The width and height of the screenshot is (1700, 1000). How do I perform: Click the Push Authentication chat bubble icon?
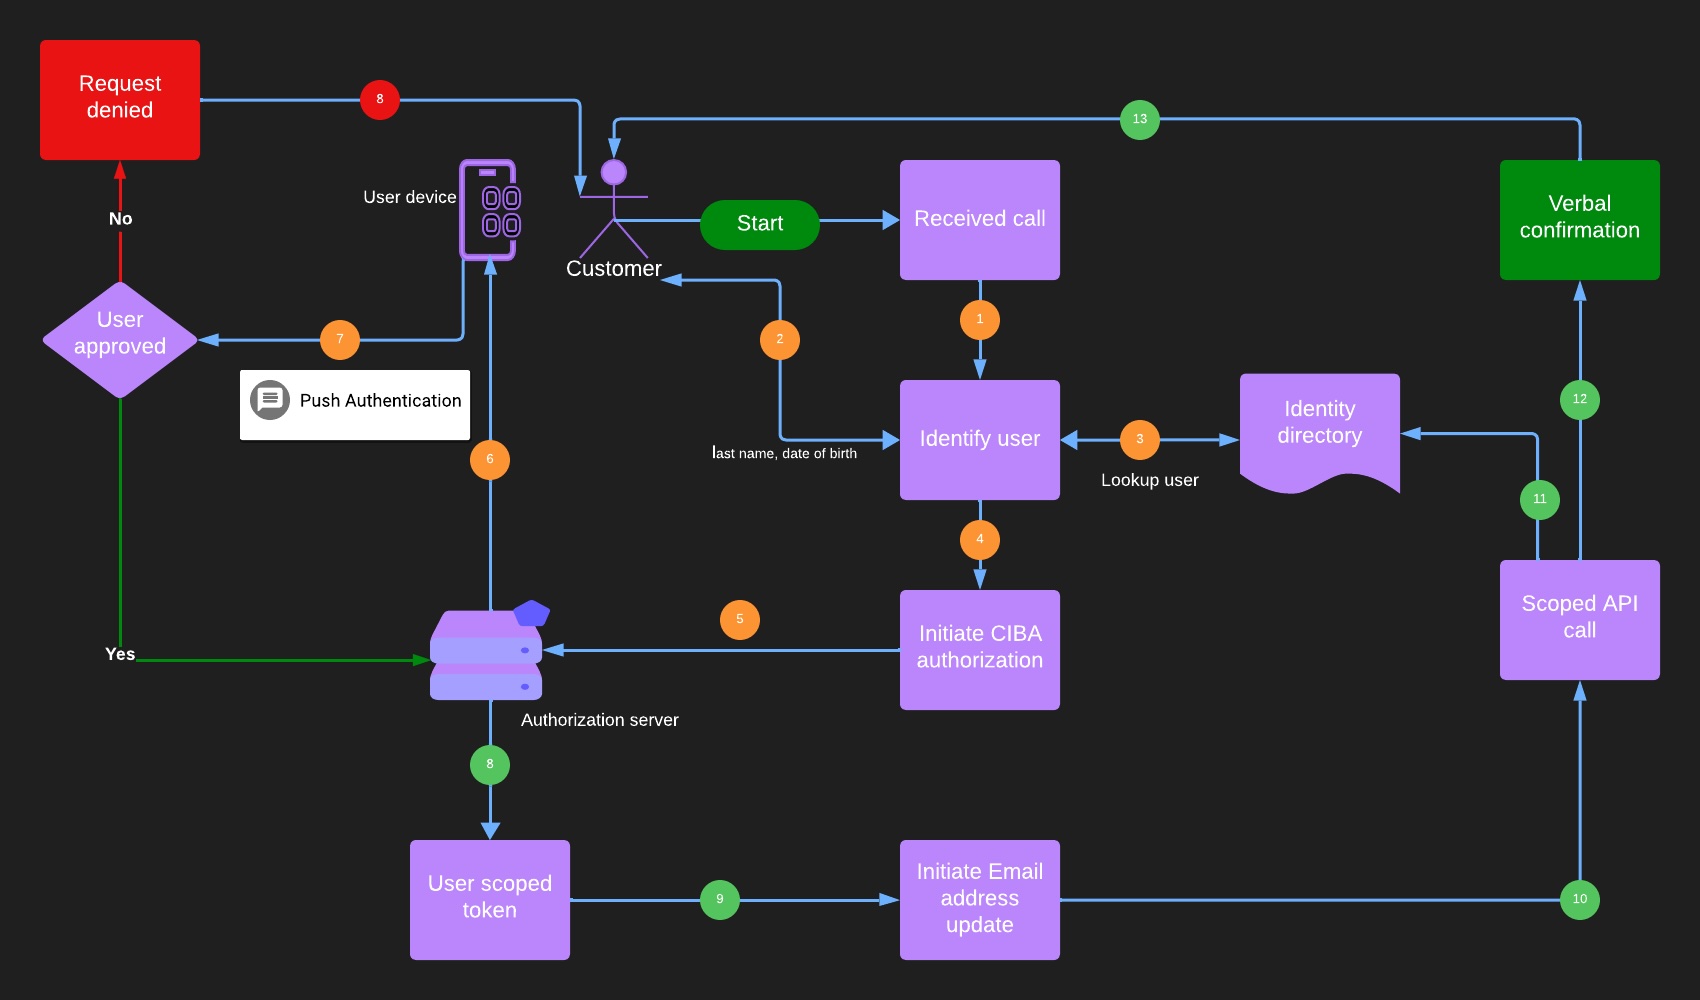(x=269, y=400)
